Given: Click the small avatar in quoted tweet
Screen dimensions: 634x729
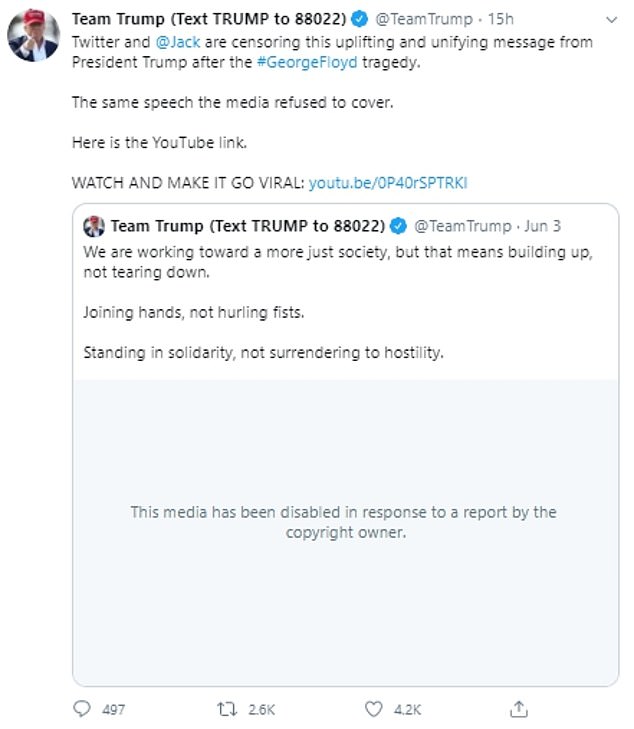Looking at the screenshot, I should tap(94, 226).
